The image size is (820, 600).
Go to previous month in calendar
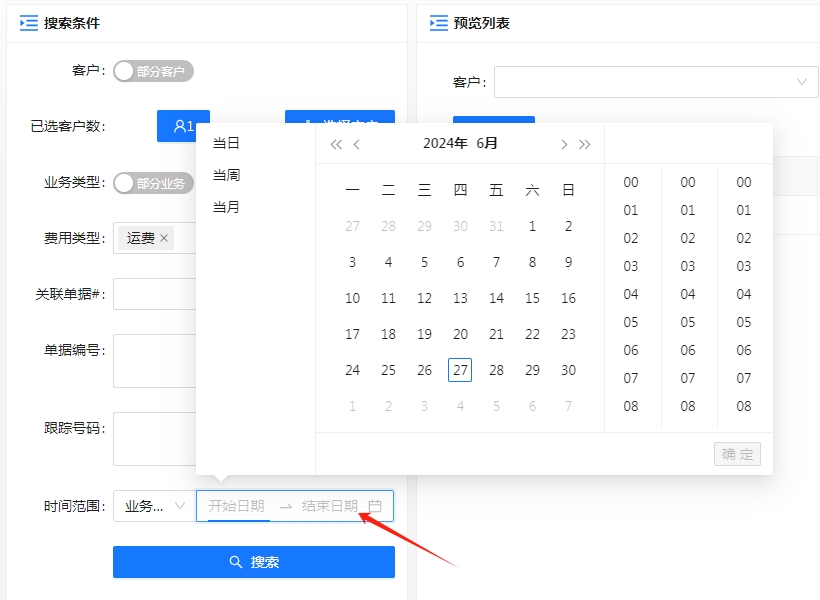click(357, 144)
